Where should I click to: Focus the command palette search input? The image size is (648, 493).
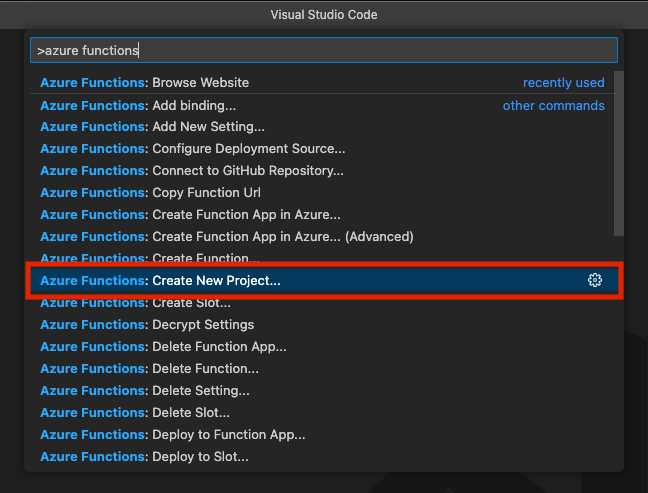pos(324,50)
